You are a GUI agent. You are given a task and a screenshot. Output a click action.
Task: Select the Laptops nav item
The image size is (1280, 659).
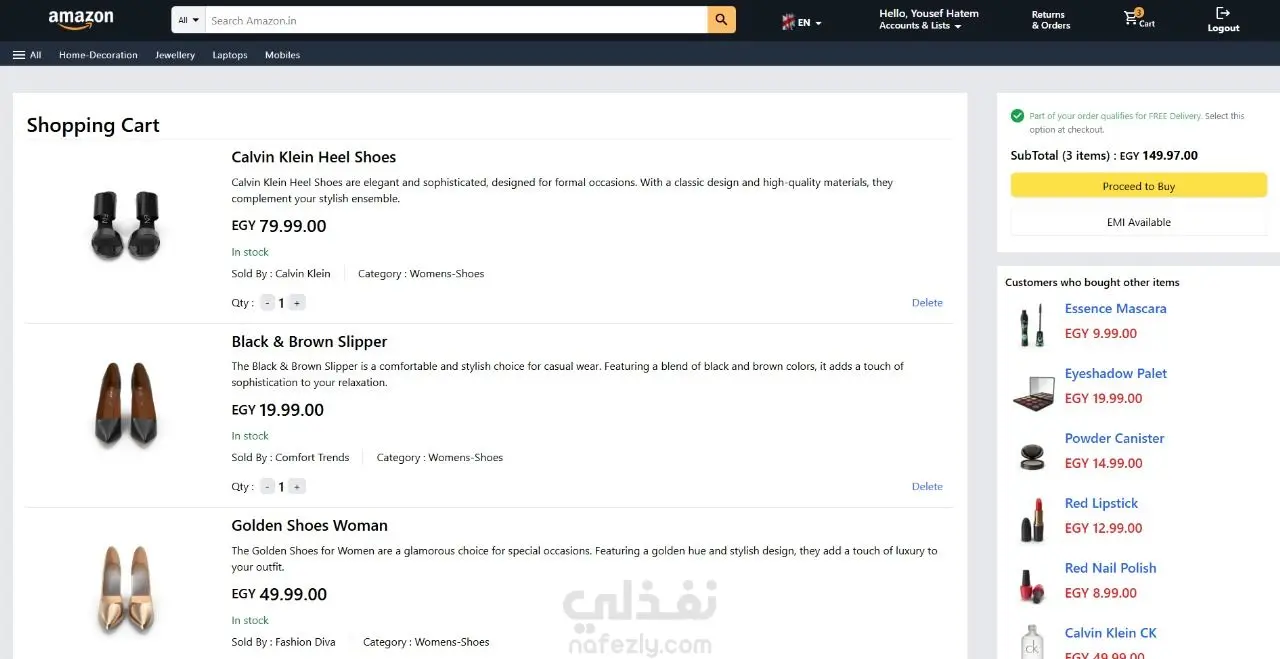tap(230, 55)
